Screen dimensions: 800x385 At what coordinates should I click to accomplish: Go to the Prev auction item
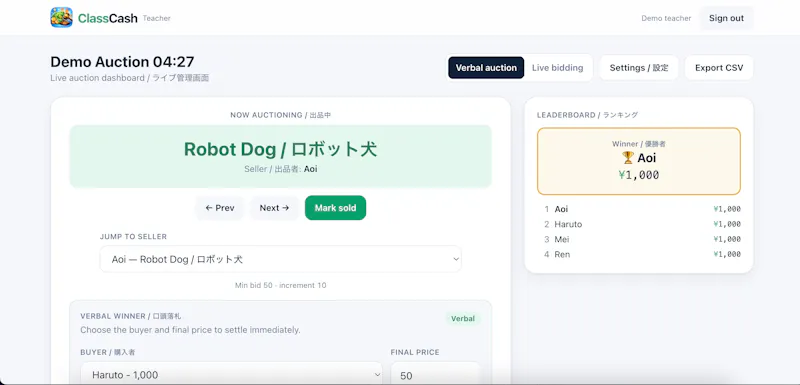click(x=220, y=208)
